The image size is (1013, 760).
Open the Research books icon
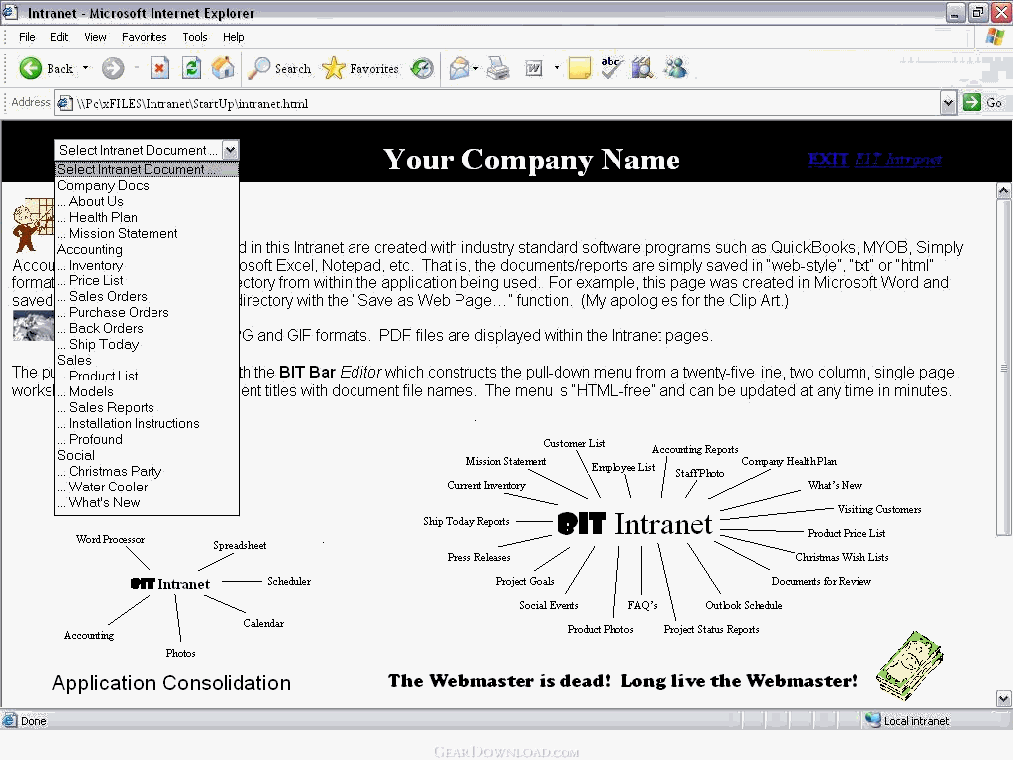pos(642,68)
